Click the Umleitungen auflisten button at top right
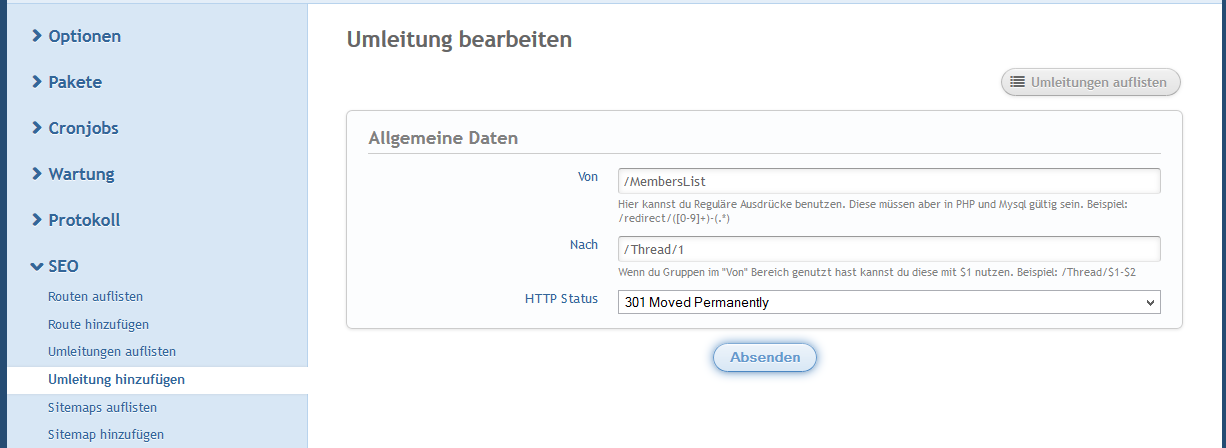Screen dimensions: 1226x448 coord(1090,82)
